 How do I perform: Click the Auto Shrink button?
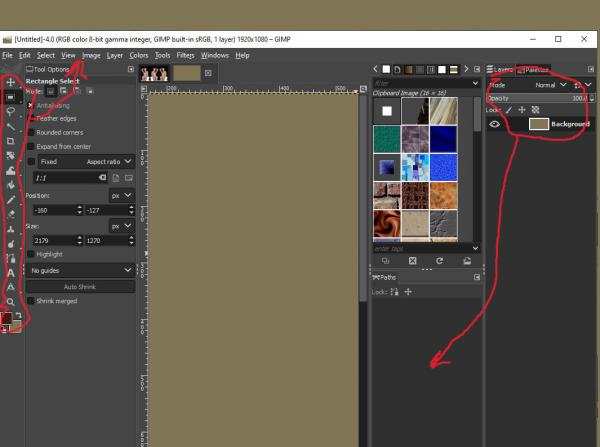[x=80, y=287]
